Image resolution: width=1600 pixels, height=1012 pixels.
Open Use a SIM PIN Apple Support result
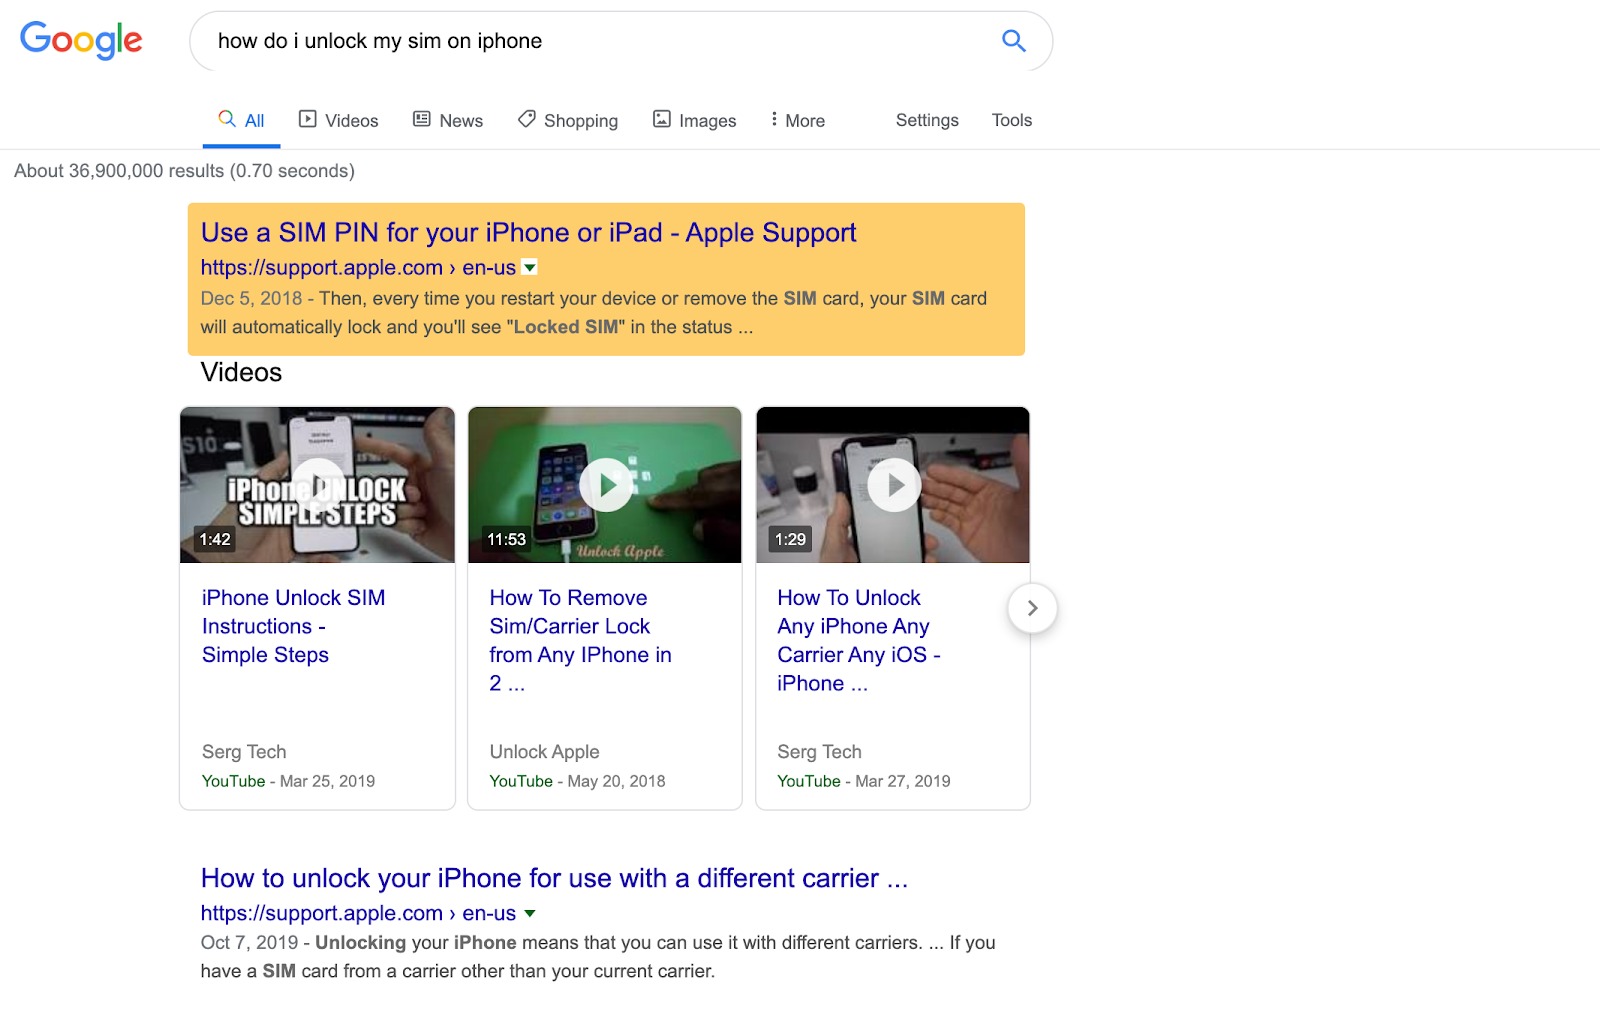click(528, 232)
